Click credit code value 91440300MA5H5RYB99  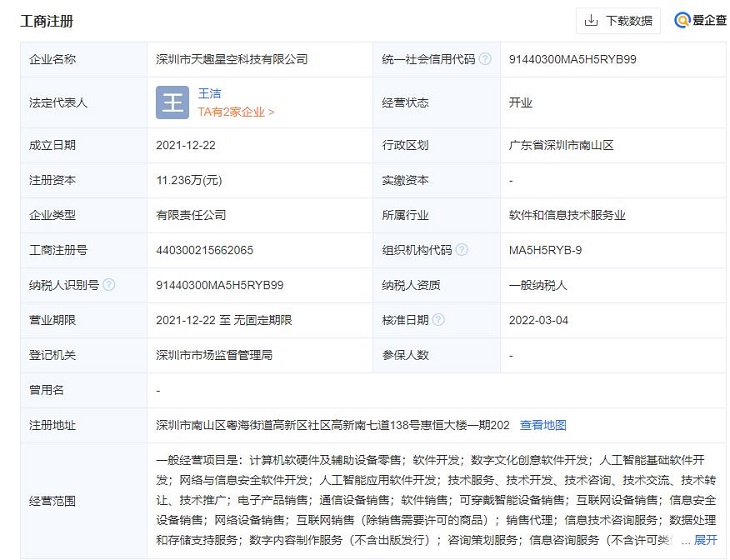(x=572, y=59)
